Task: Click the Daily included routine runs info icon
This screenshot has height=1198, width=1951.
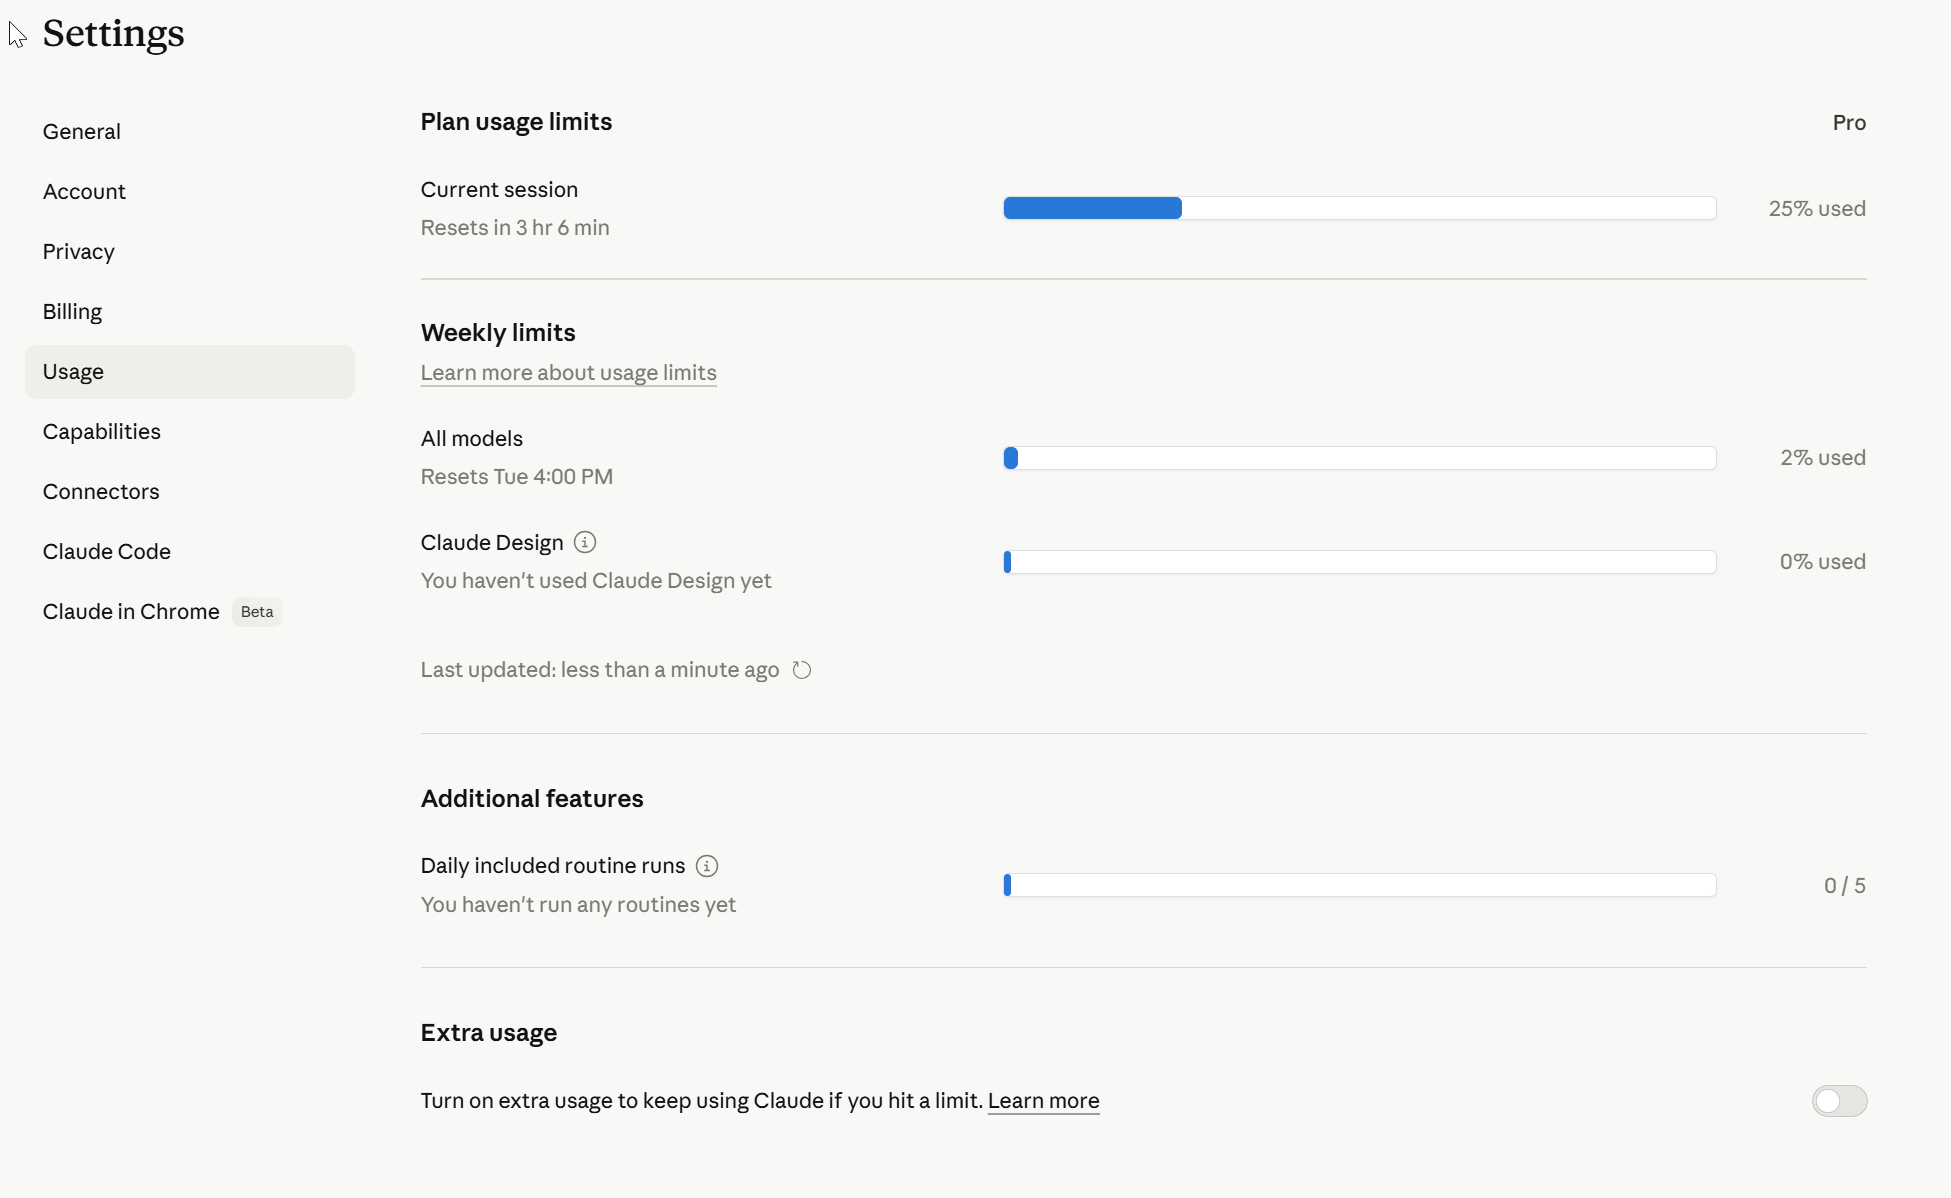Action: pos(707,866)
